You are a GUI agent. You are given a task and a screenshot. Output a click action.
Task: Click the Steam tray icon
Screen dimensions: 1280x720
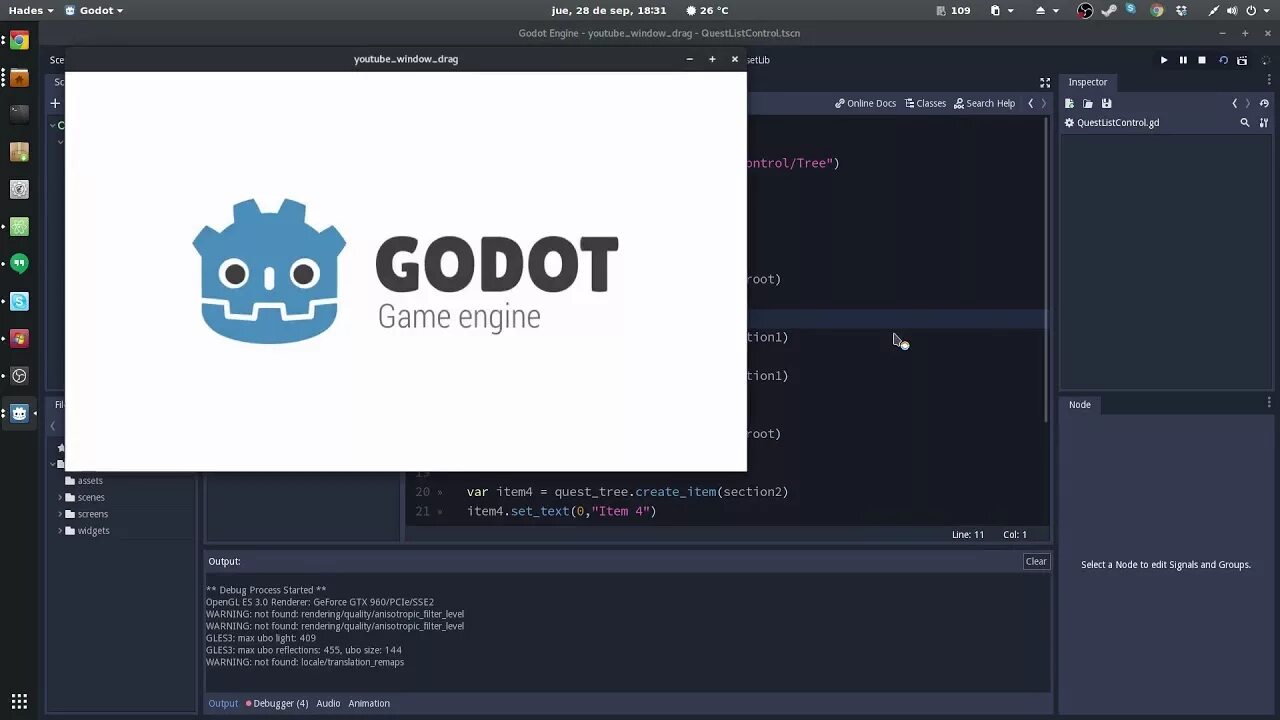[x=1109, y=10]
